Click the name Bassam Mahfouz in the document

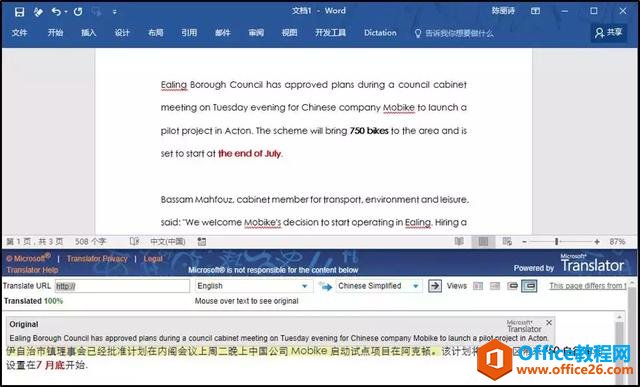[x=197, y=200]
